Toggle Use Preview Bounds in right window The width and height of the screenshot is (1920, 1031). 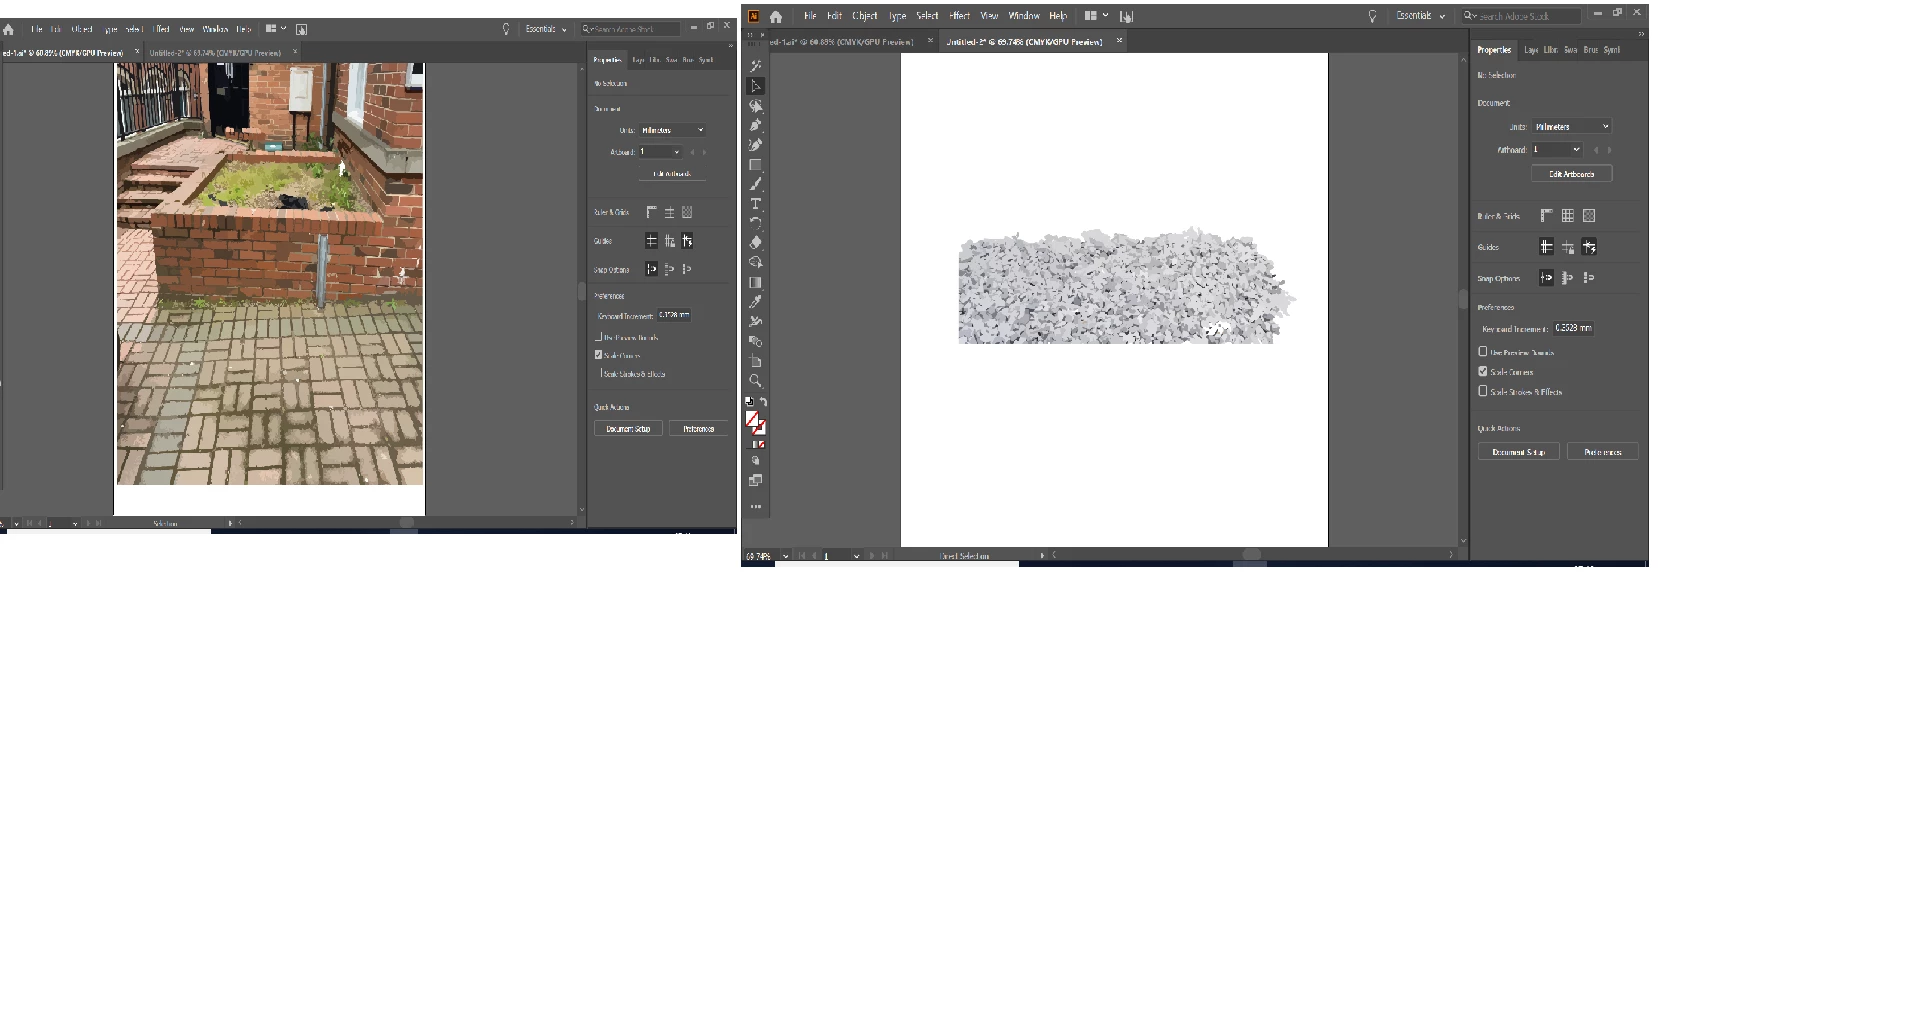[1483, 352]
